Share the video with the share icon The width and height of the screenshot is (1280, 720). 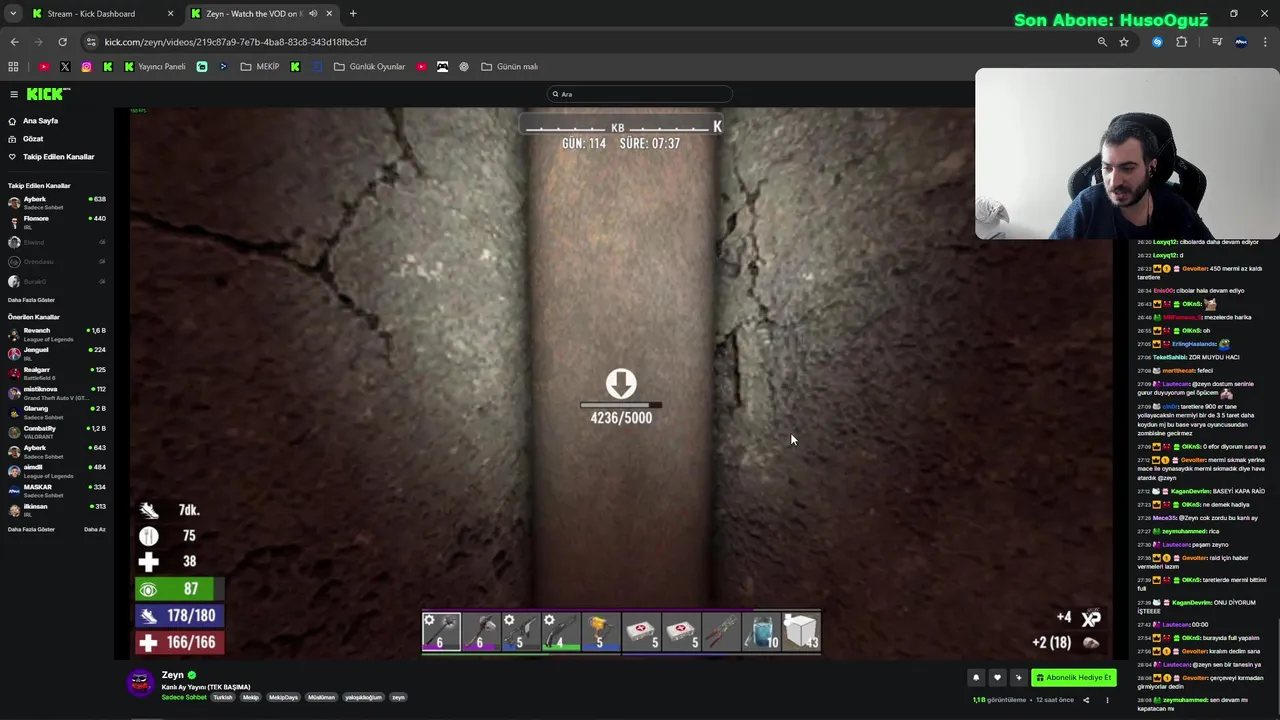[1086, 700]
